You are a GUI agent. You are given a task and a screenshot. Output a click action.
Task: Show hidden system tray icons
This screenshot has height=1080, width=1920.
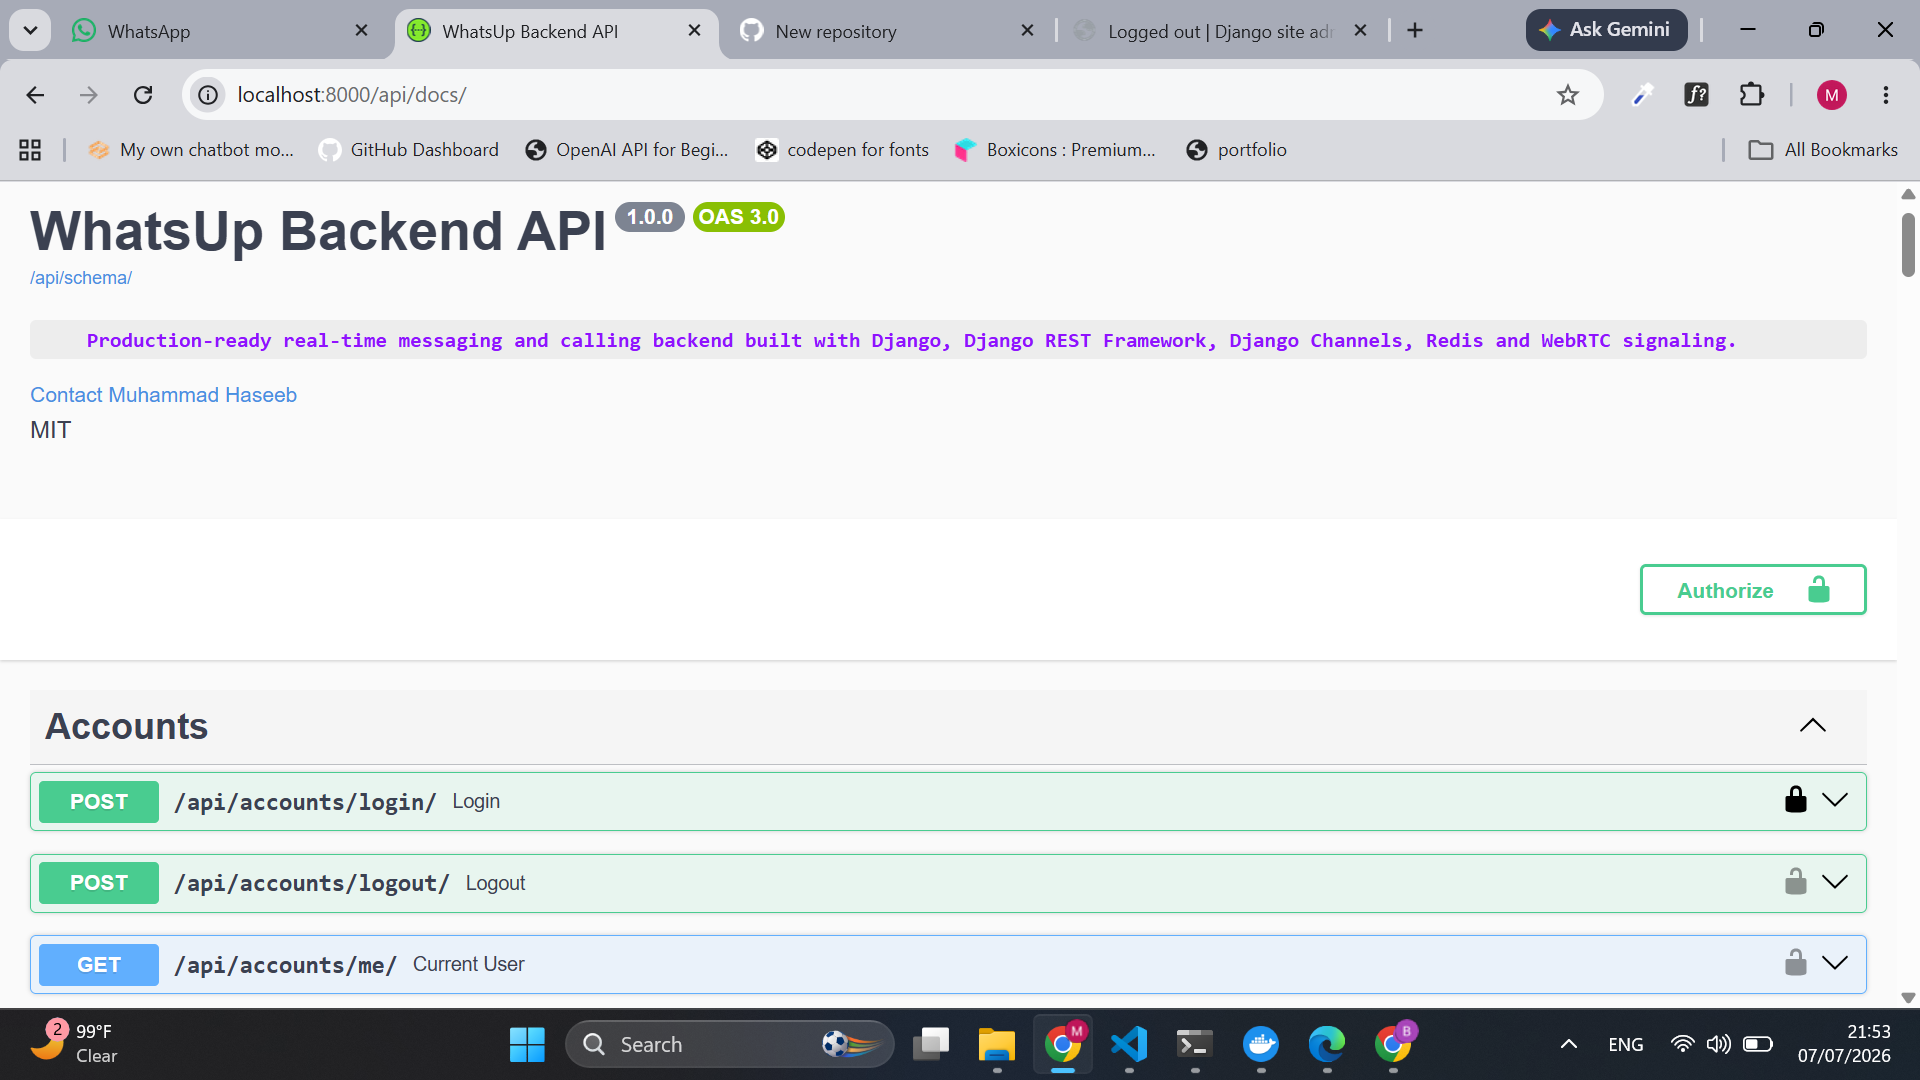[1569, 1044]
